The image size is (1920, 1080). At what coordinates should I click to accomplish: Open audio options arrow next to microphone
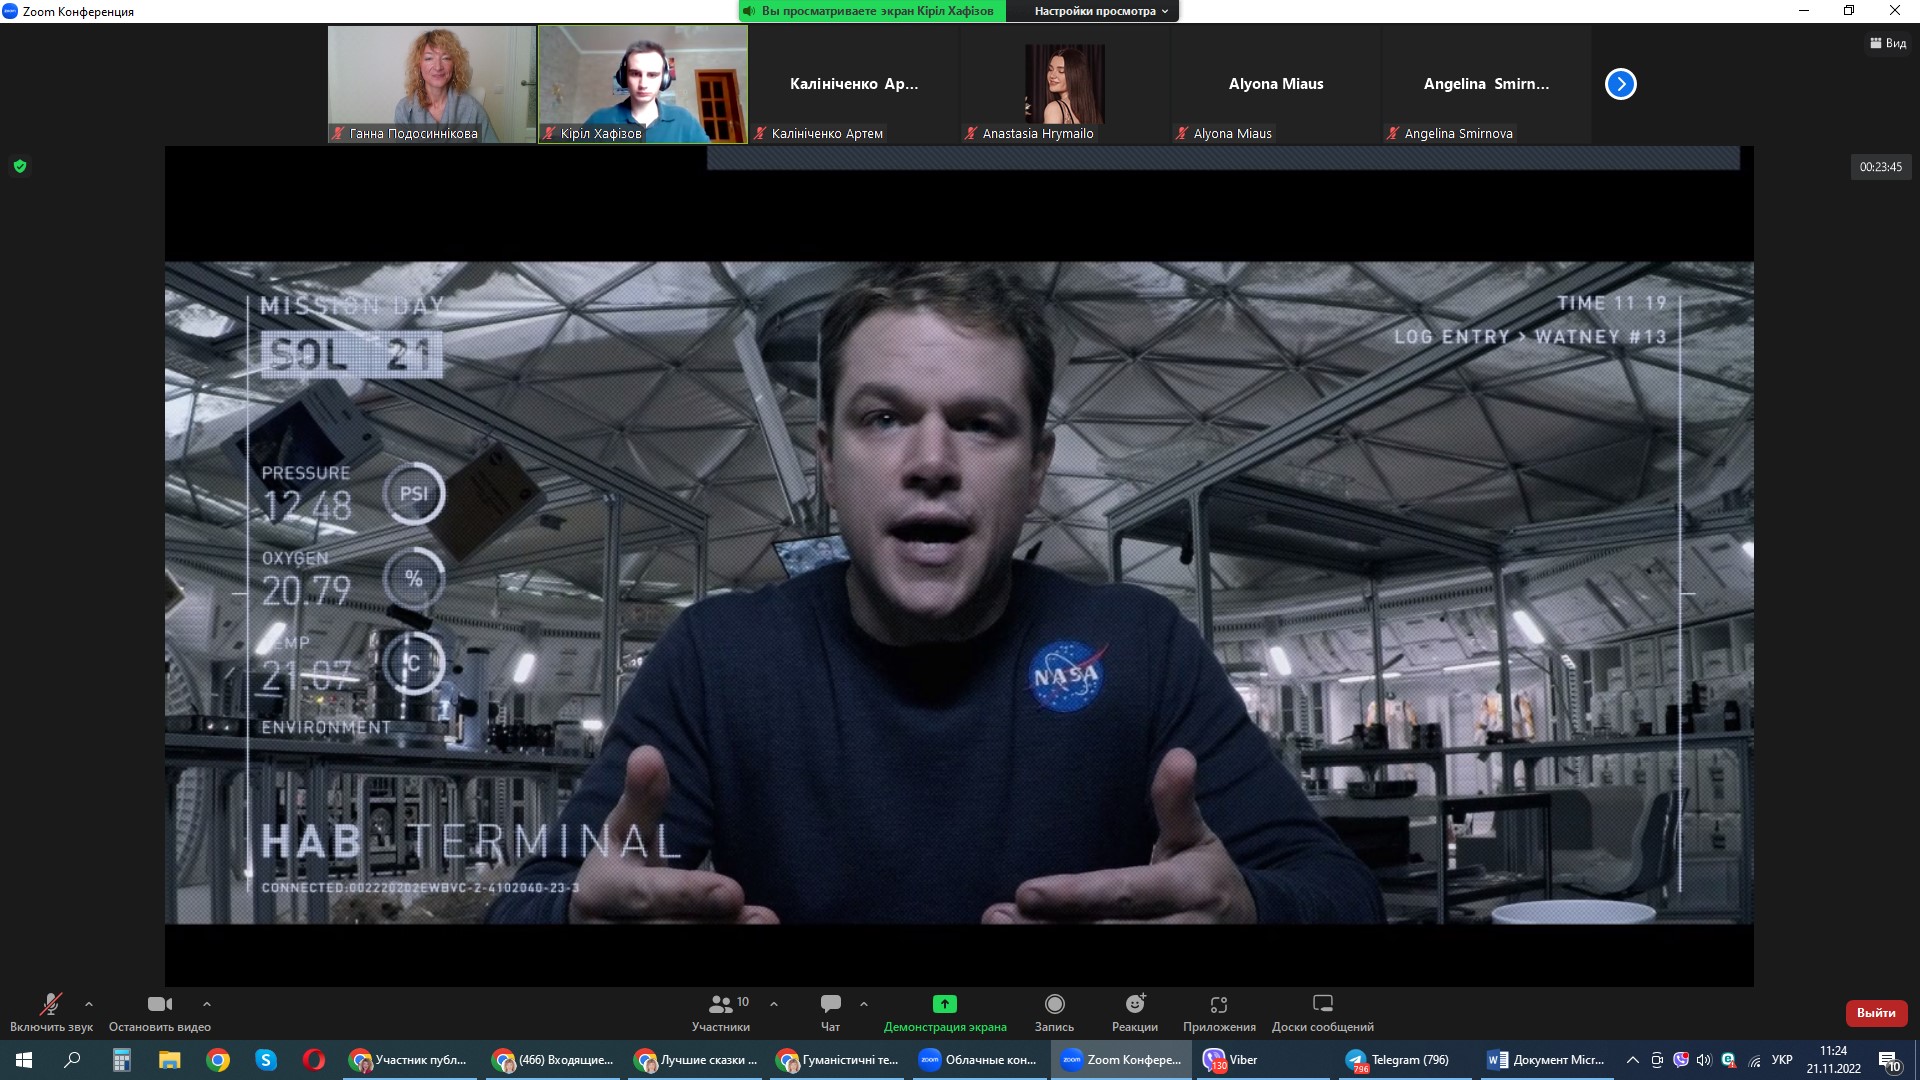tap(89, 1003)
